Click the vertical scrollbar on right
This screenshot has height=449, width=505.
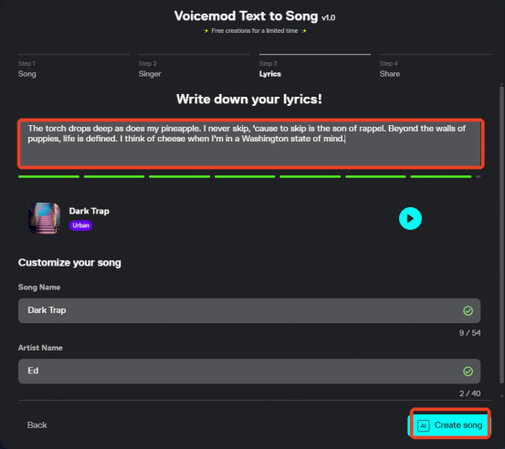coord(501,233)
